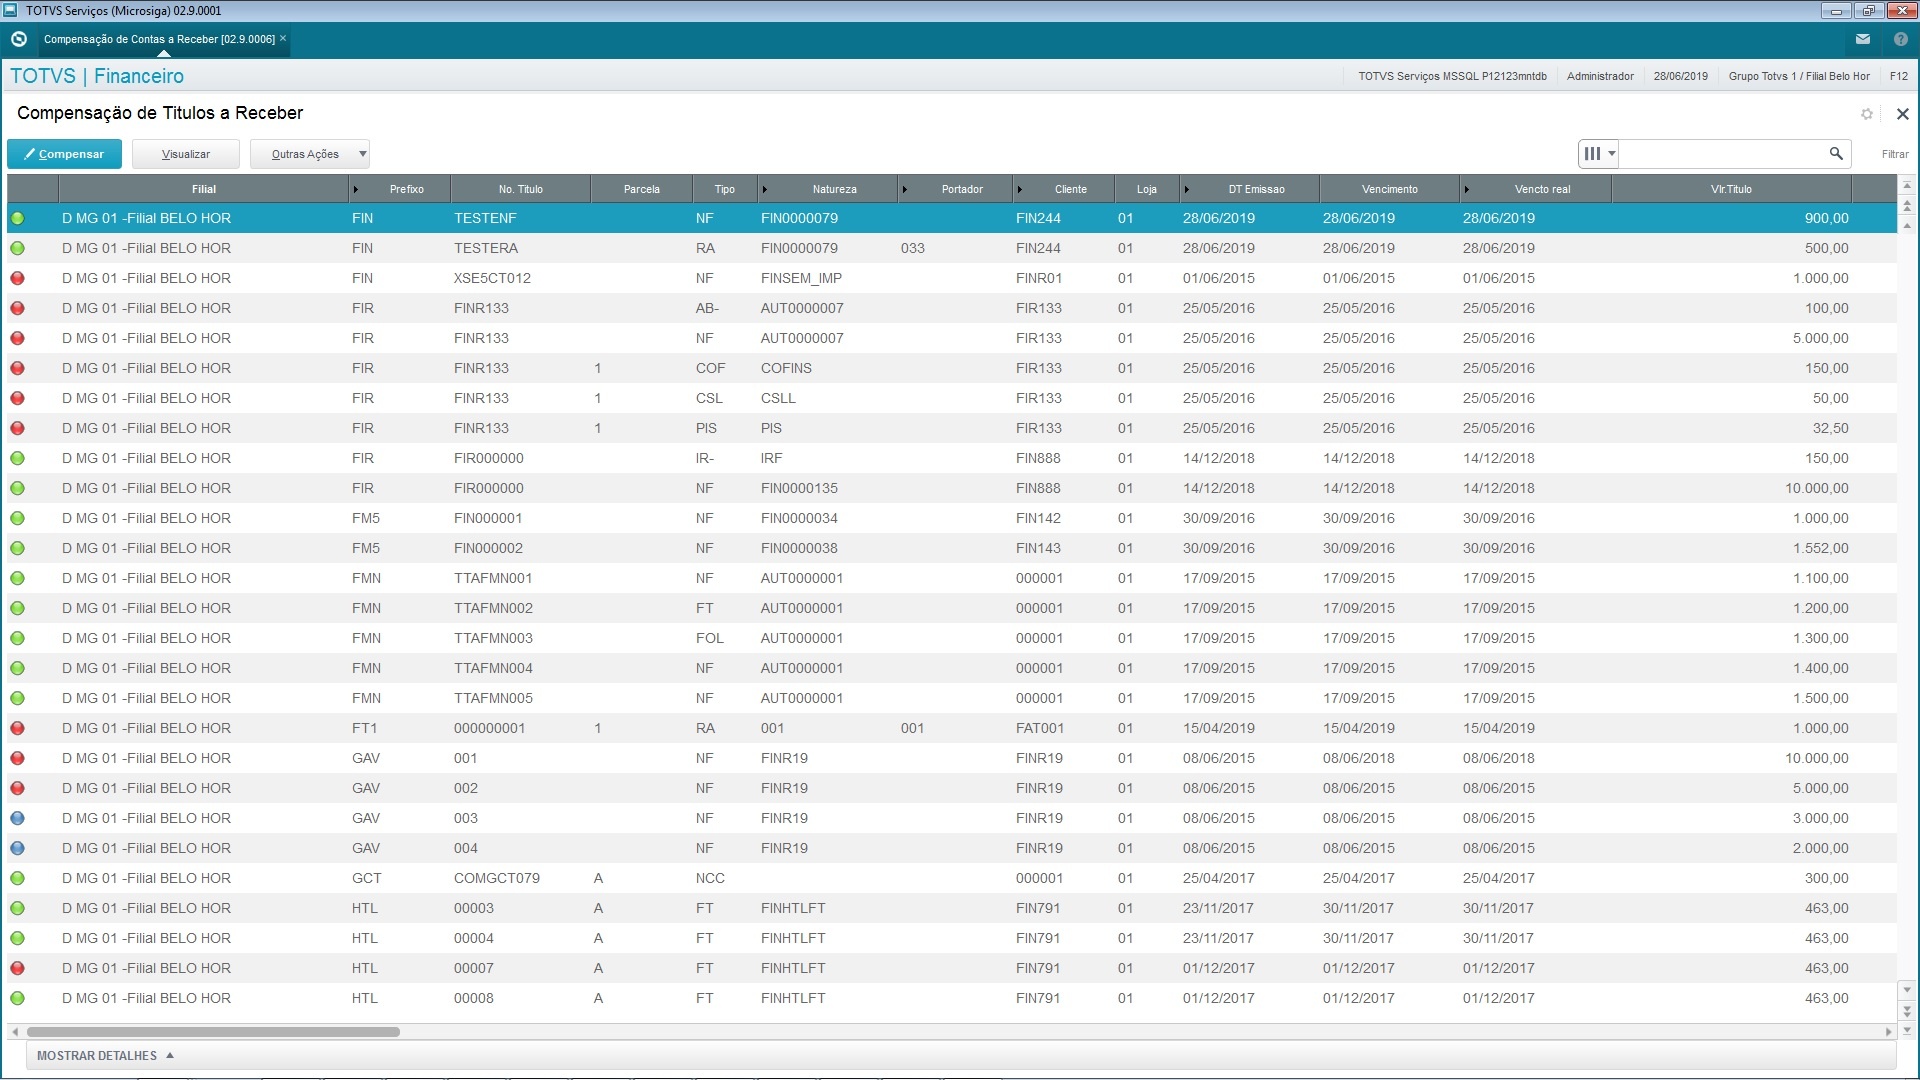The height and width of the screenshot is (1080, 1920).
Task: Select the blue status row GAV 003
Action: (465, 818)
